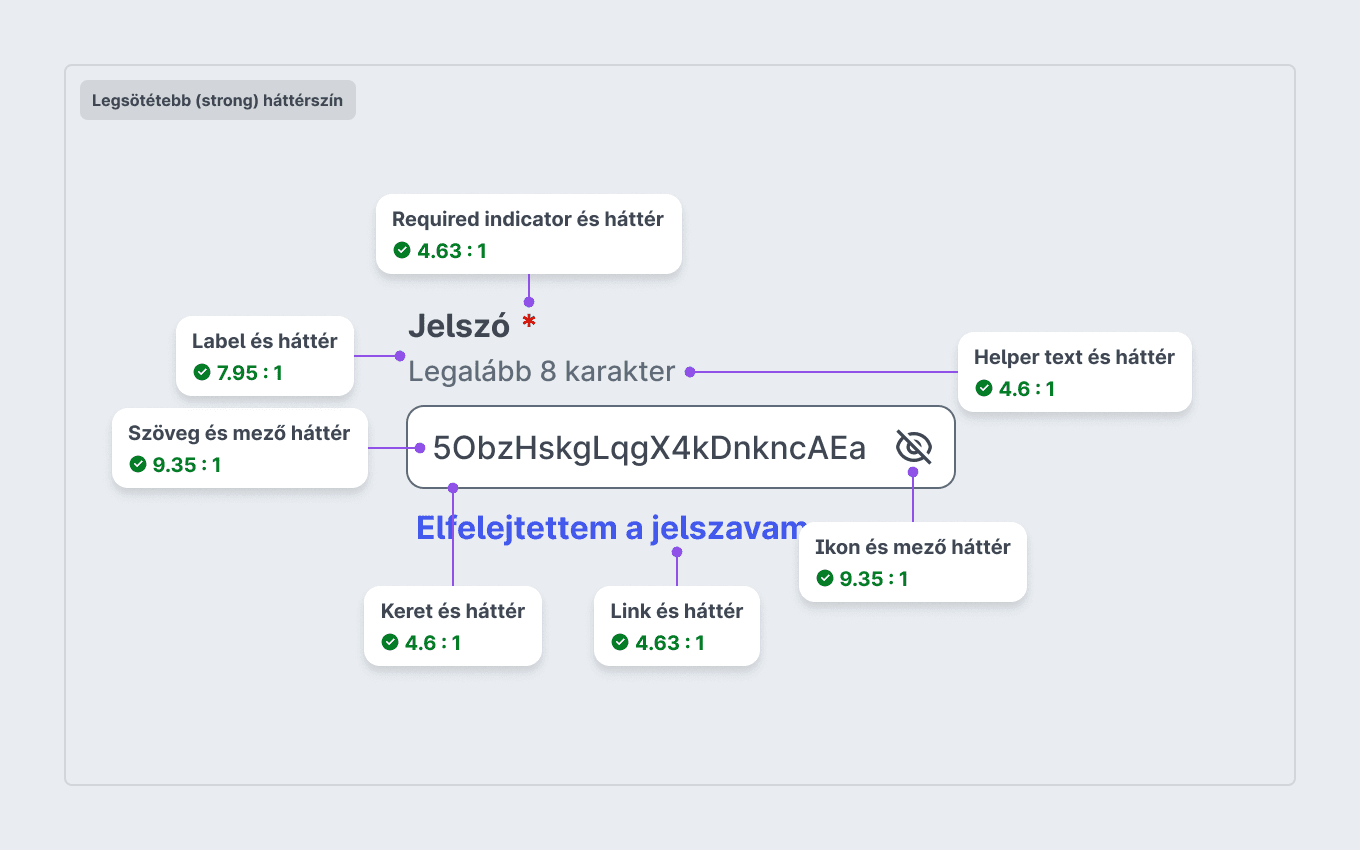Click the 9.35 : 1 value in Szöveg card
1360x850 pixels.
187,465
